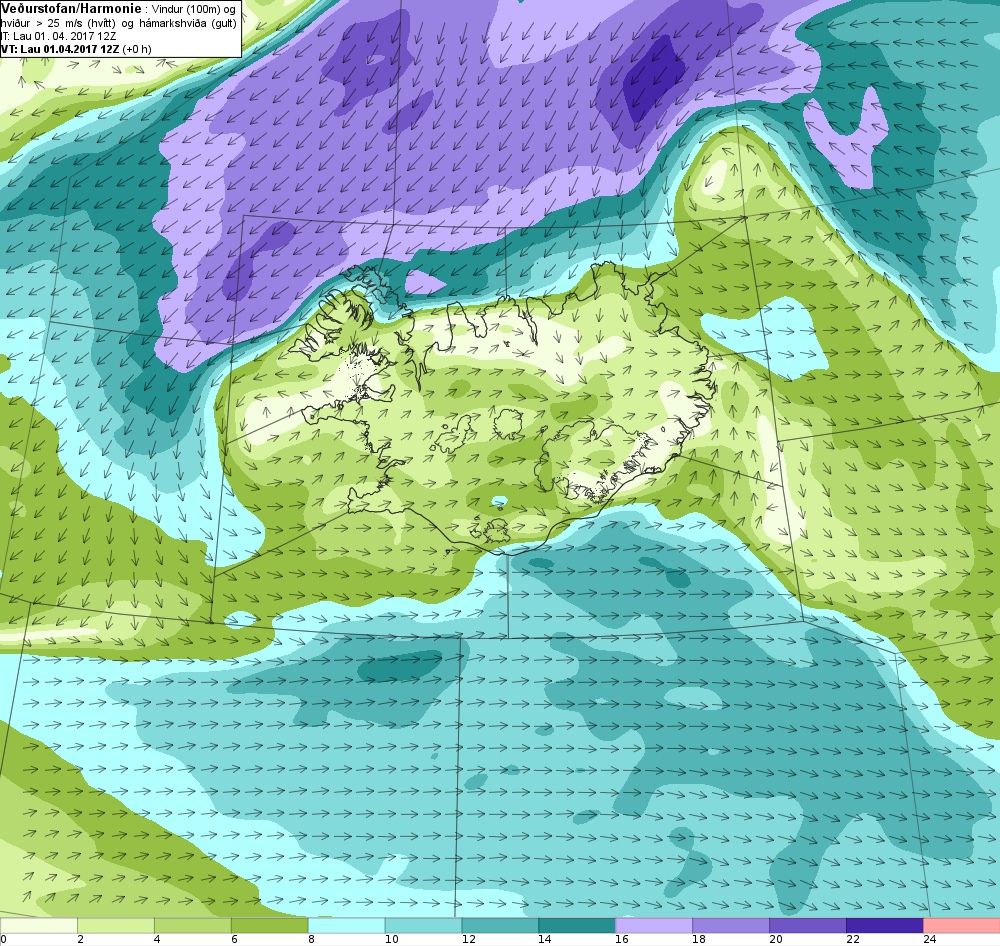Click the pale cyan 8–10 m/s legend swatch
This screenshot has width=1000, height=946.
click(x=346, y=925)
